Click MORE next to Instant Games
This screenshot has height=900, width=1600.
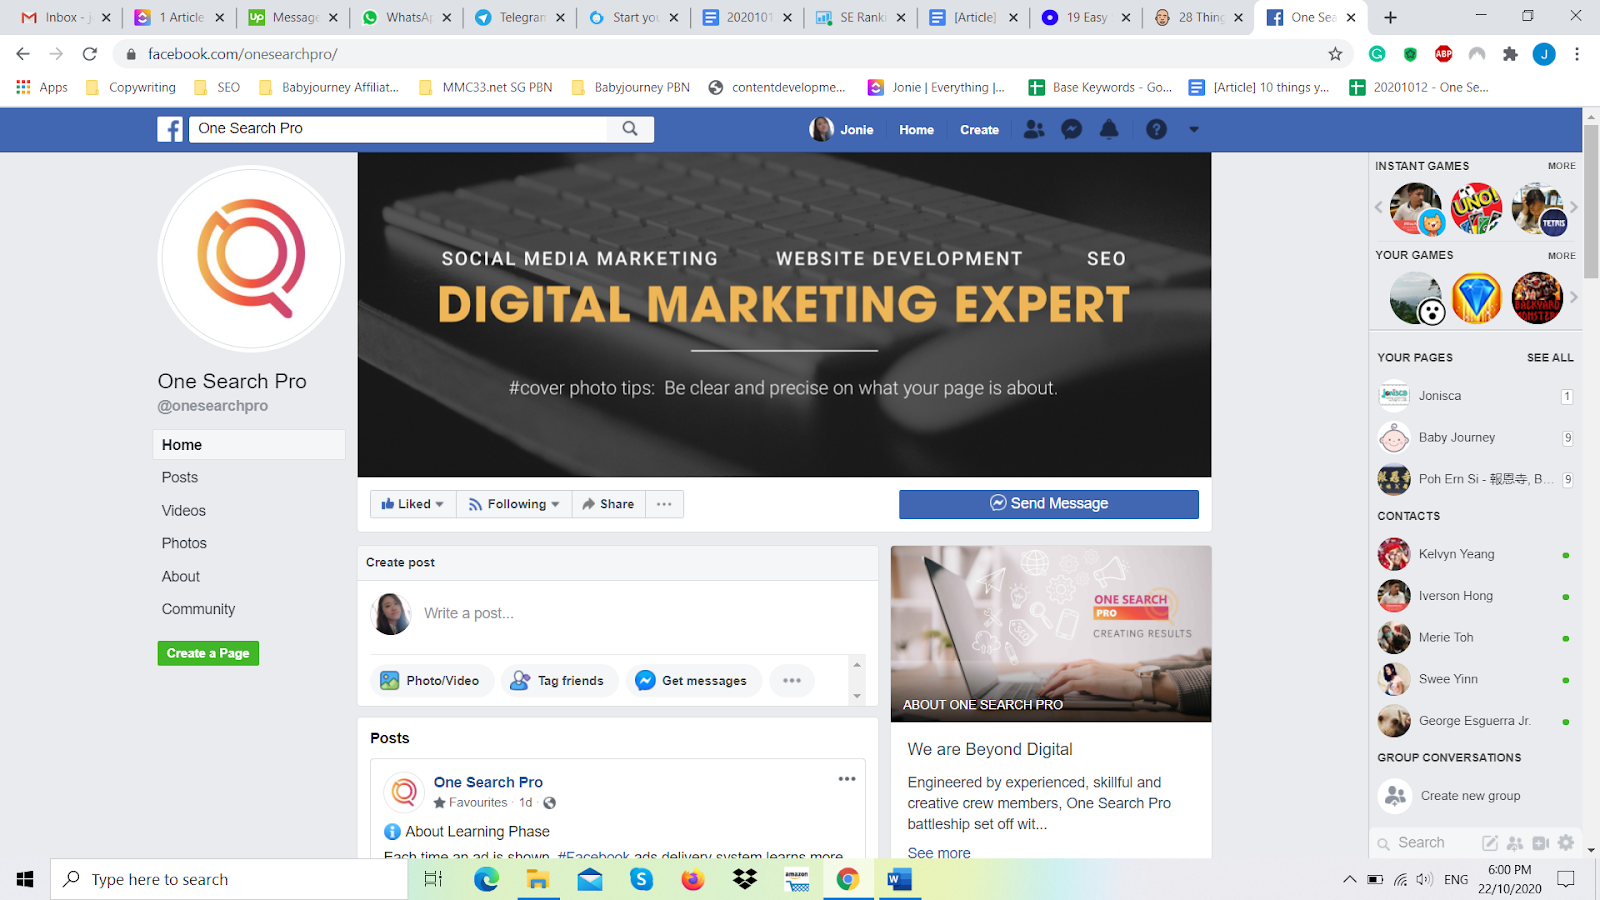click(1561, 166)
